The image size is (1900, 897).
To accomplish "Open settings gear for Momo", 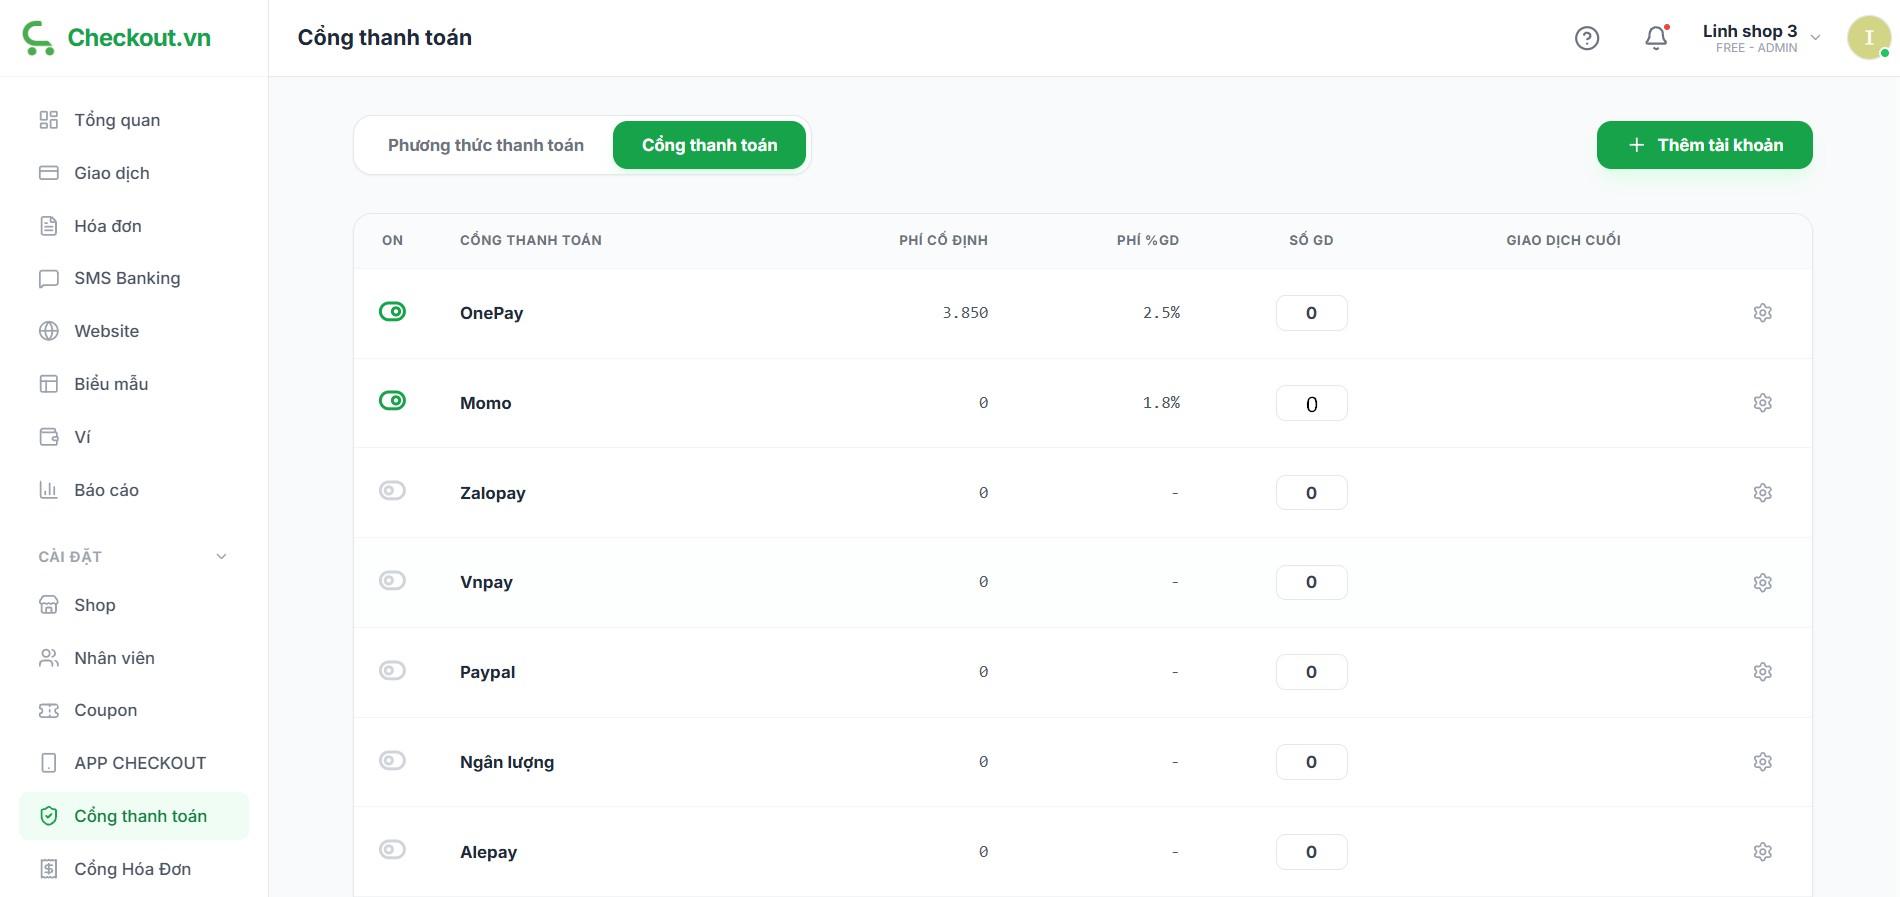I will 1762,403.
